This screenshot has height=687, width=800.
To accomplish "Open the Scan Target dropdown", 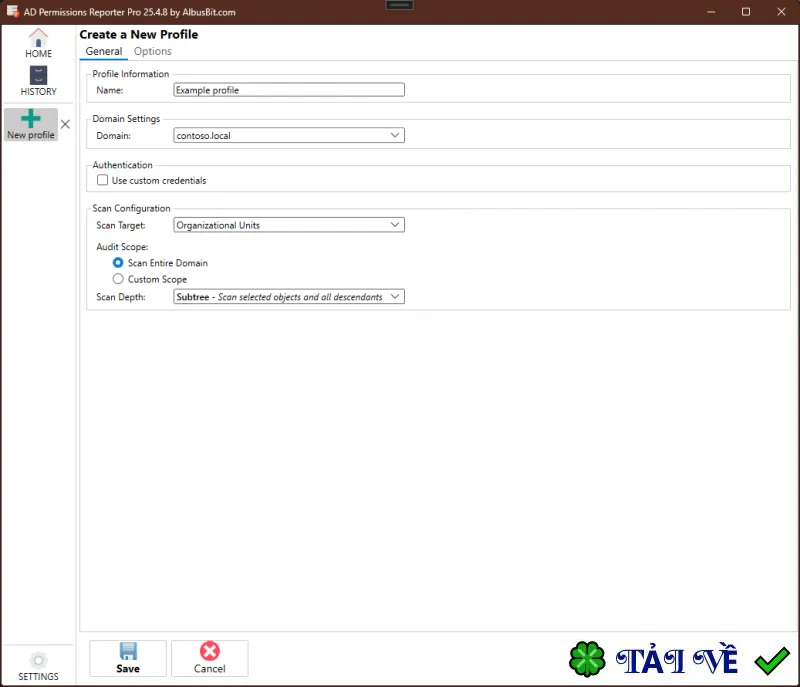I will (289, 225).
